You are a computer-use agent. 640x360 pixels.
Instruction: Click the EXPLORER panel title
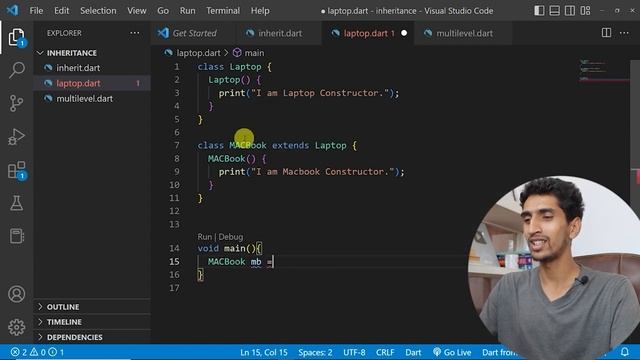click(x=64, y=33)
